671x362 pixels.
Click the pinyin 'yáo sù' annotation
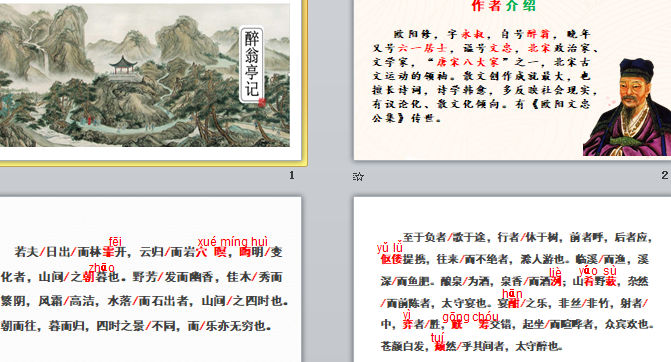point(597,271)
